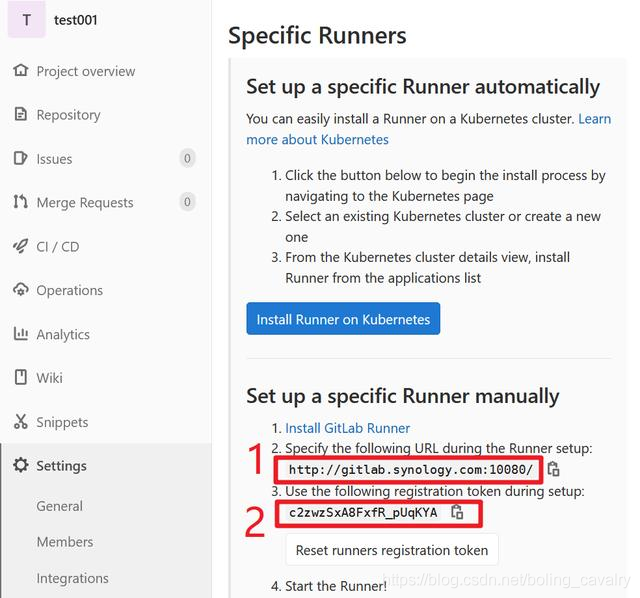Click the Start the Runner! step text

point(336,586)
